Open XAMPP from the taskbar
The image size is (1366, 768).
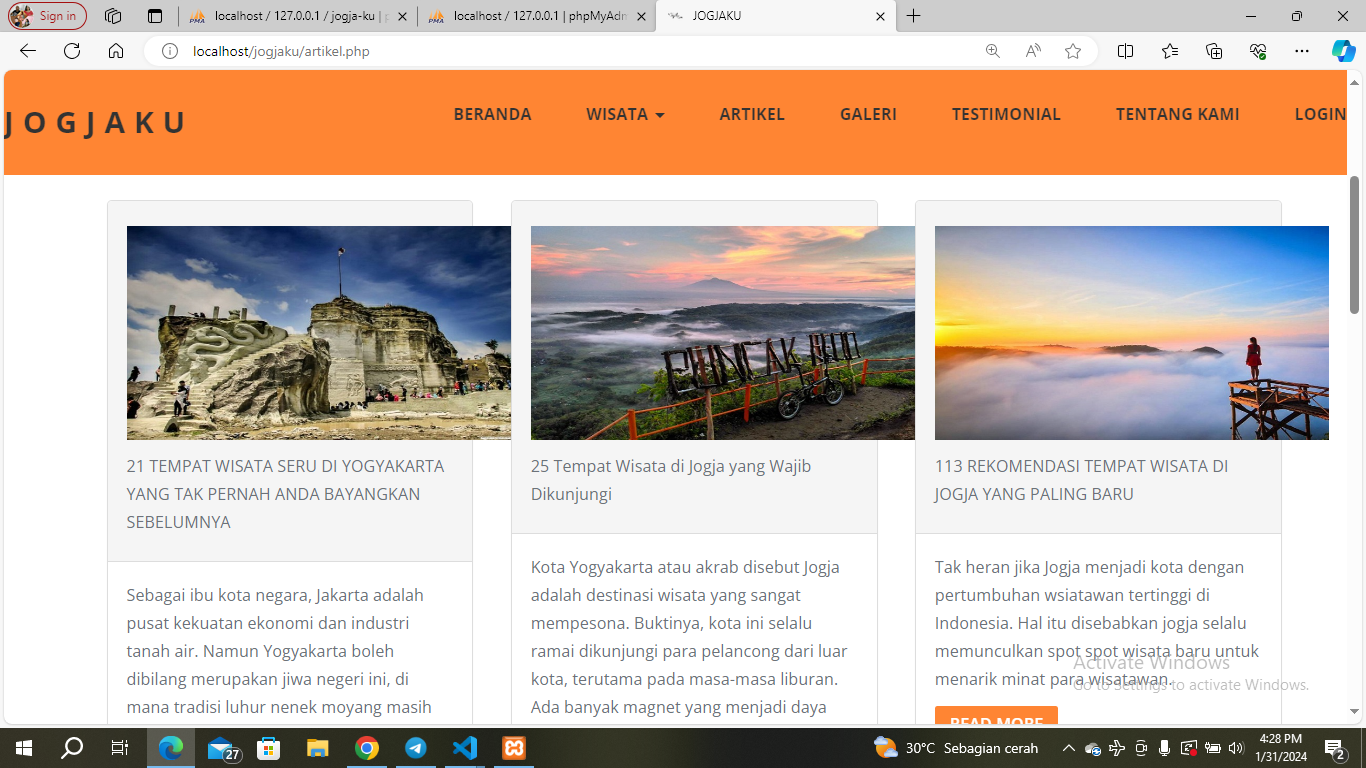point(514,748)
